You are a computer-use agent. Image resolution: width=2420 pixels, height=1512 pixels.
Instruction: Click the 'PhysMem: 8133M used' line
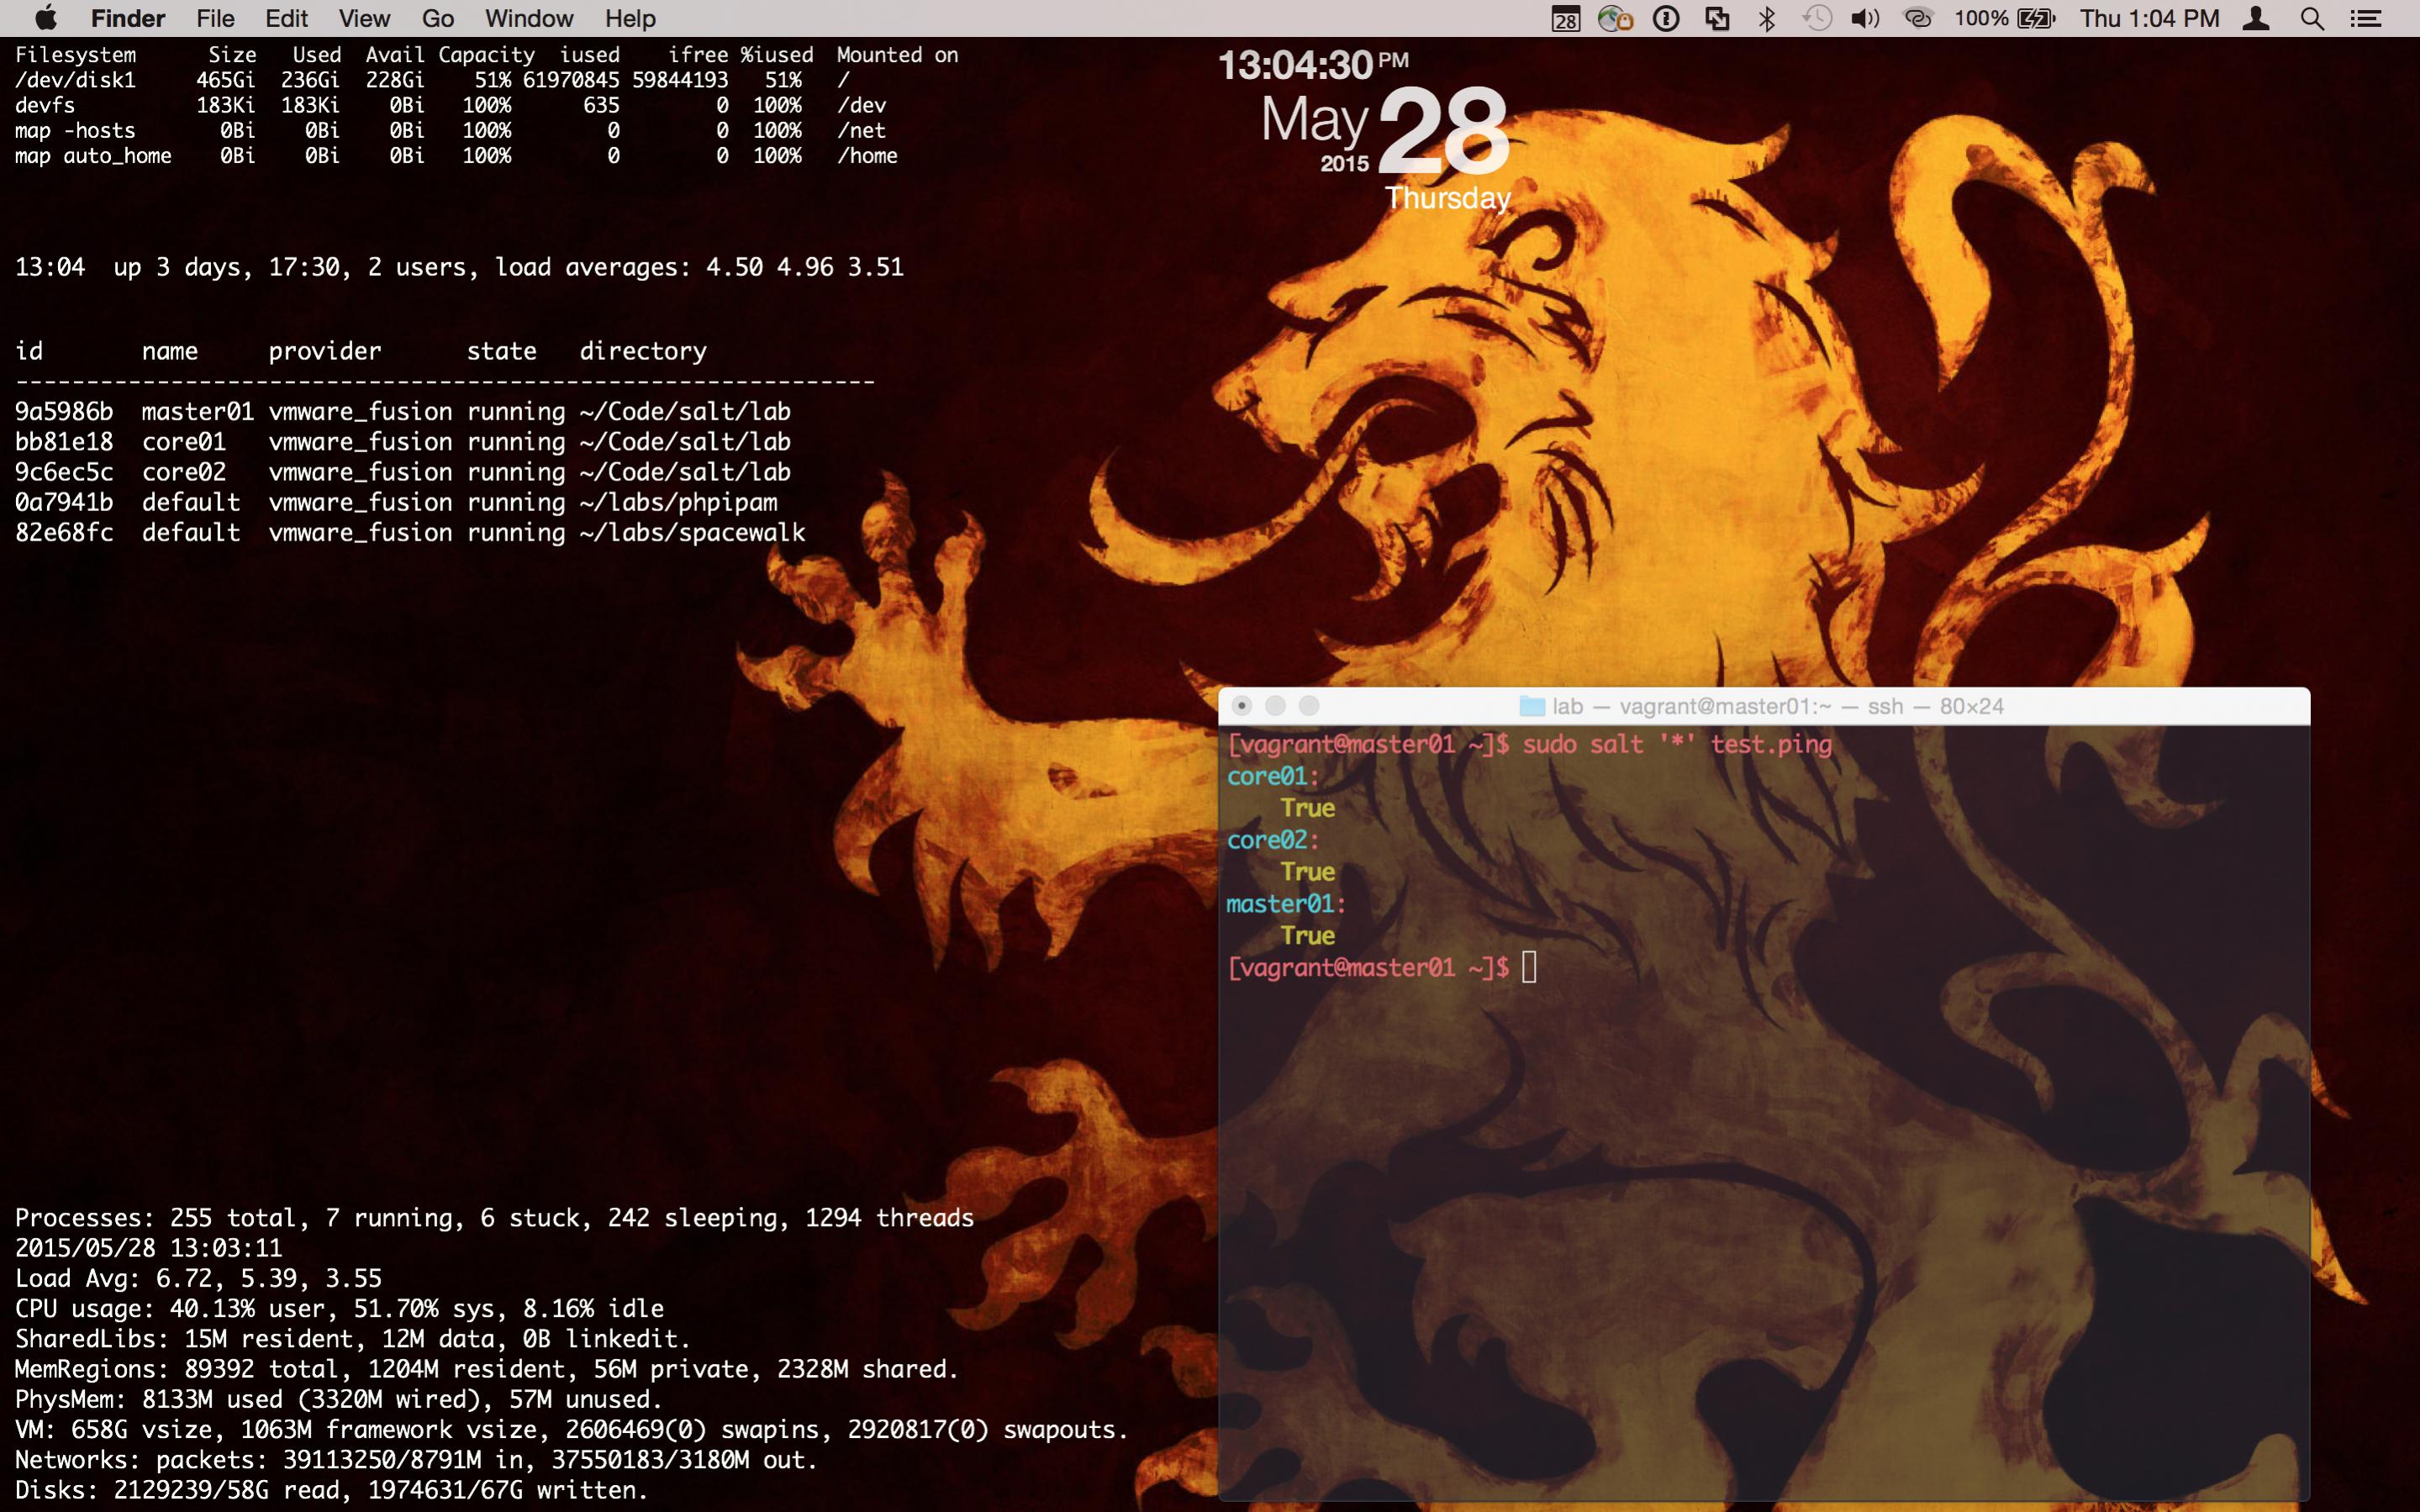coord(339,1399)
